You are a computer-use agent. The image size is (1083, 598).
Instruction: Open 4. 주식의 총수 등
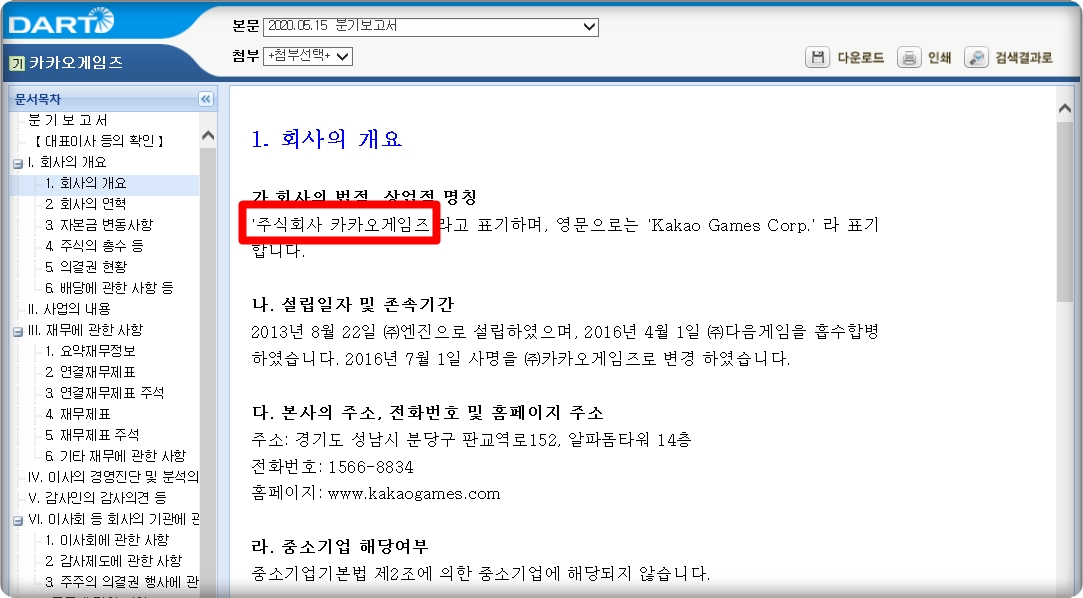(95, 245)
